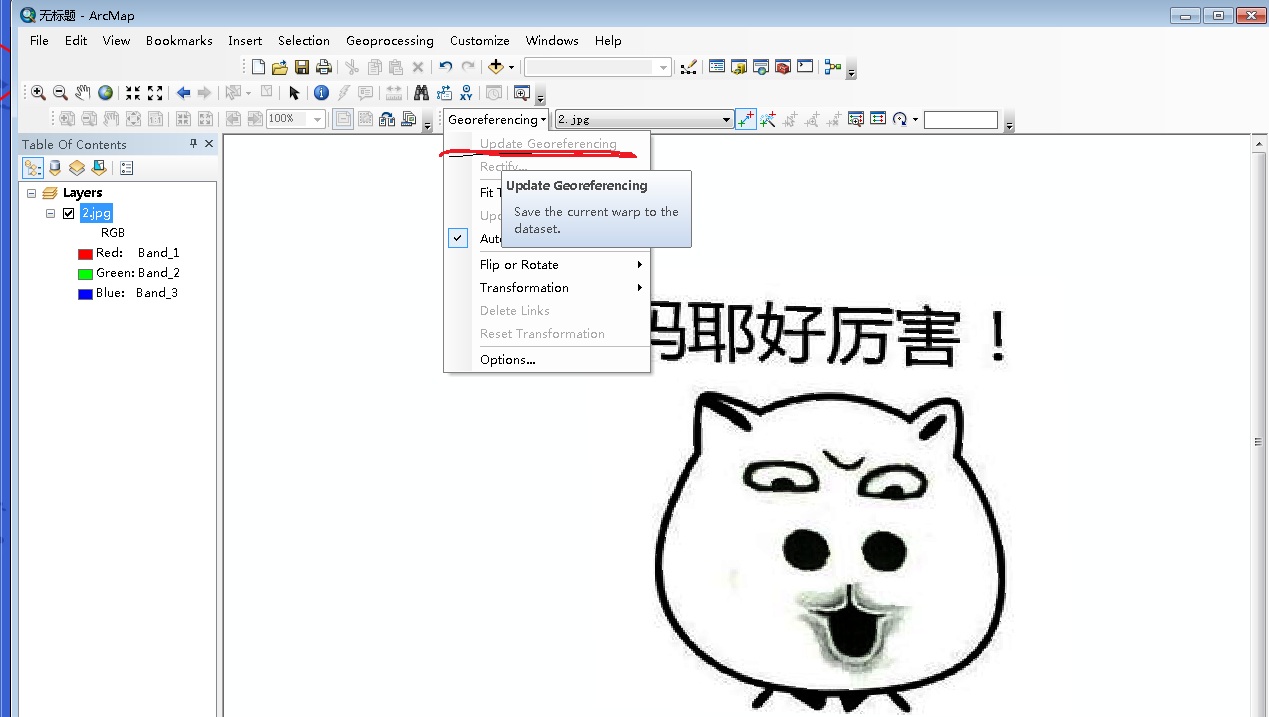Screen dimensions: 1269x717
Task: Open the View Link Table icon
Action: coord(877,119)
